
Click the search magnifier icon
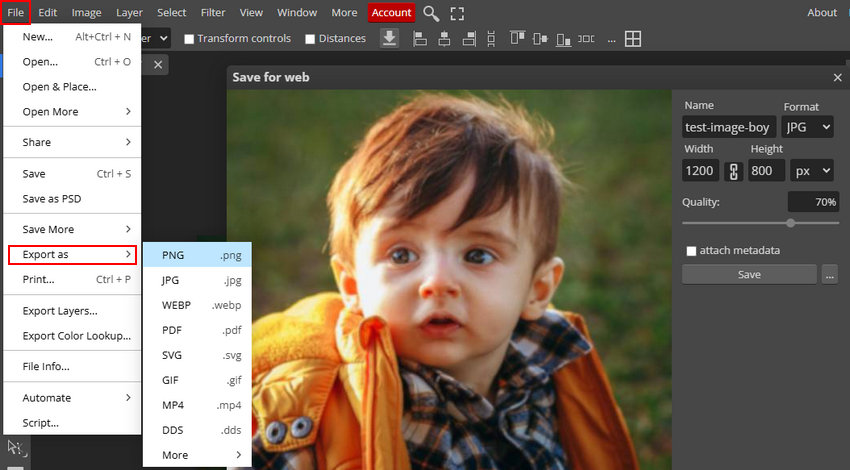point(431,13)
